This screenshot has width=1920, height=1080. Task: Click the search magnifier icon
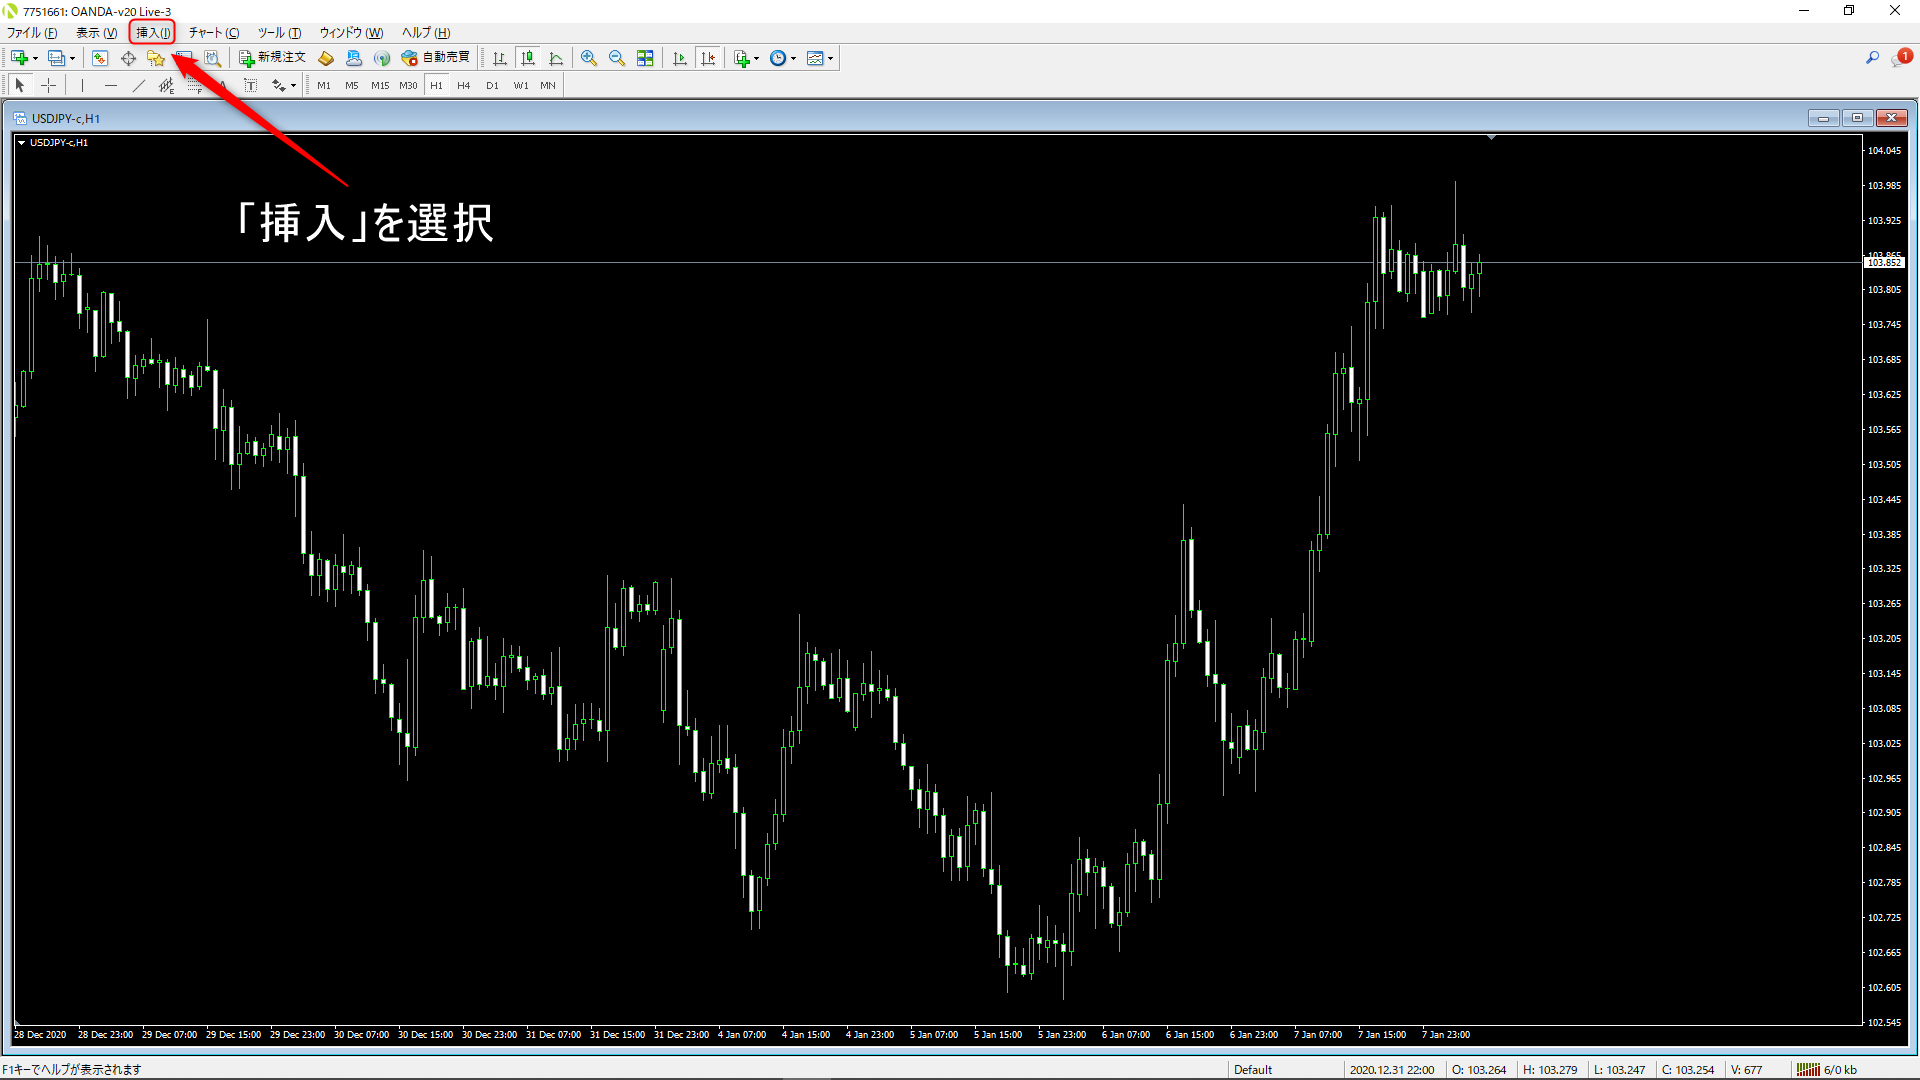[1872, 58]
